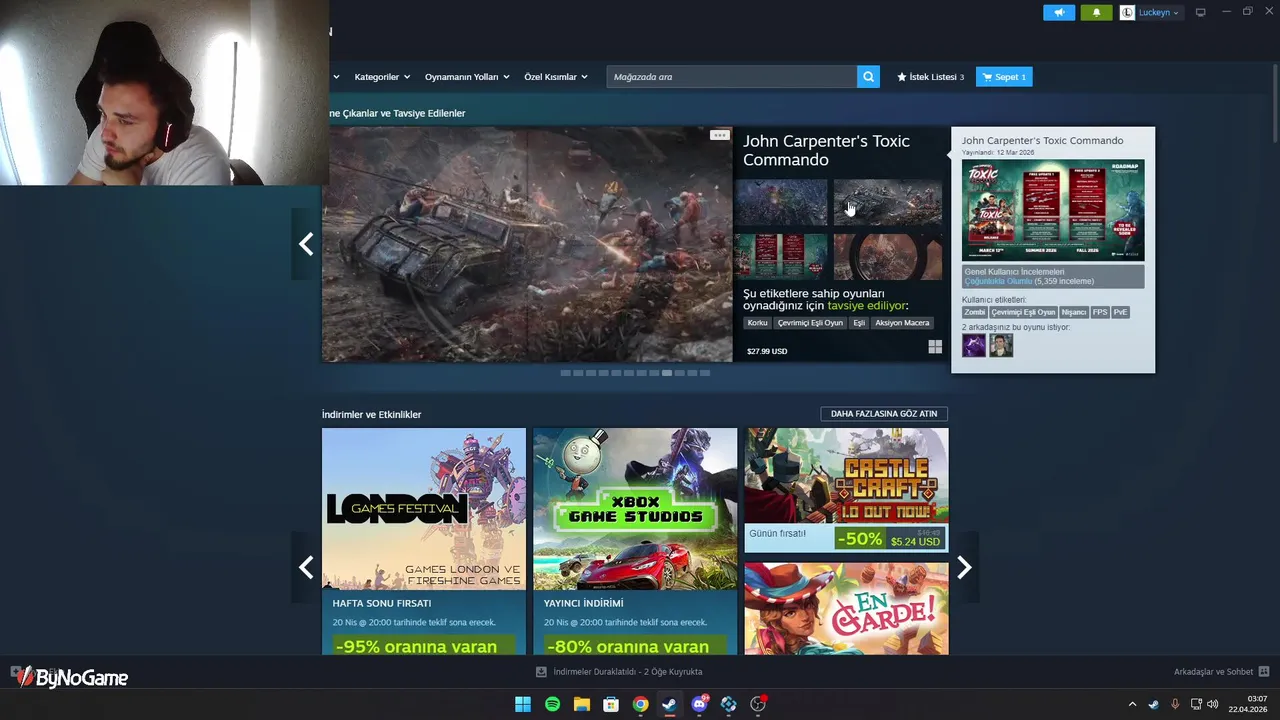Open the Castle Craft daily deal

click(846, 490)
